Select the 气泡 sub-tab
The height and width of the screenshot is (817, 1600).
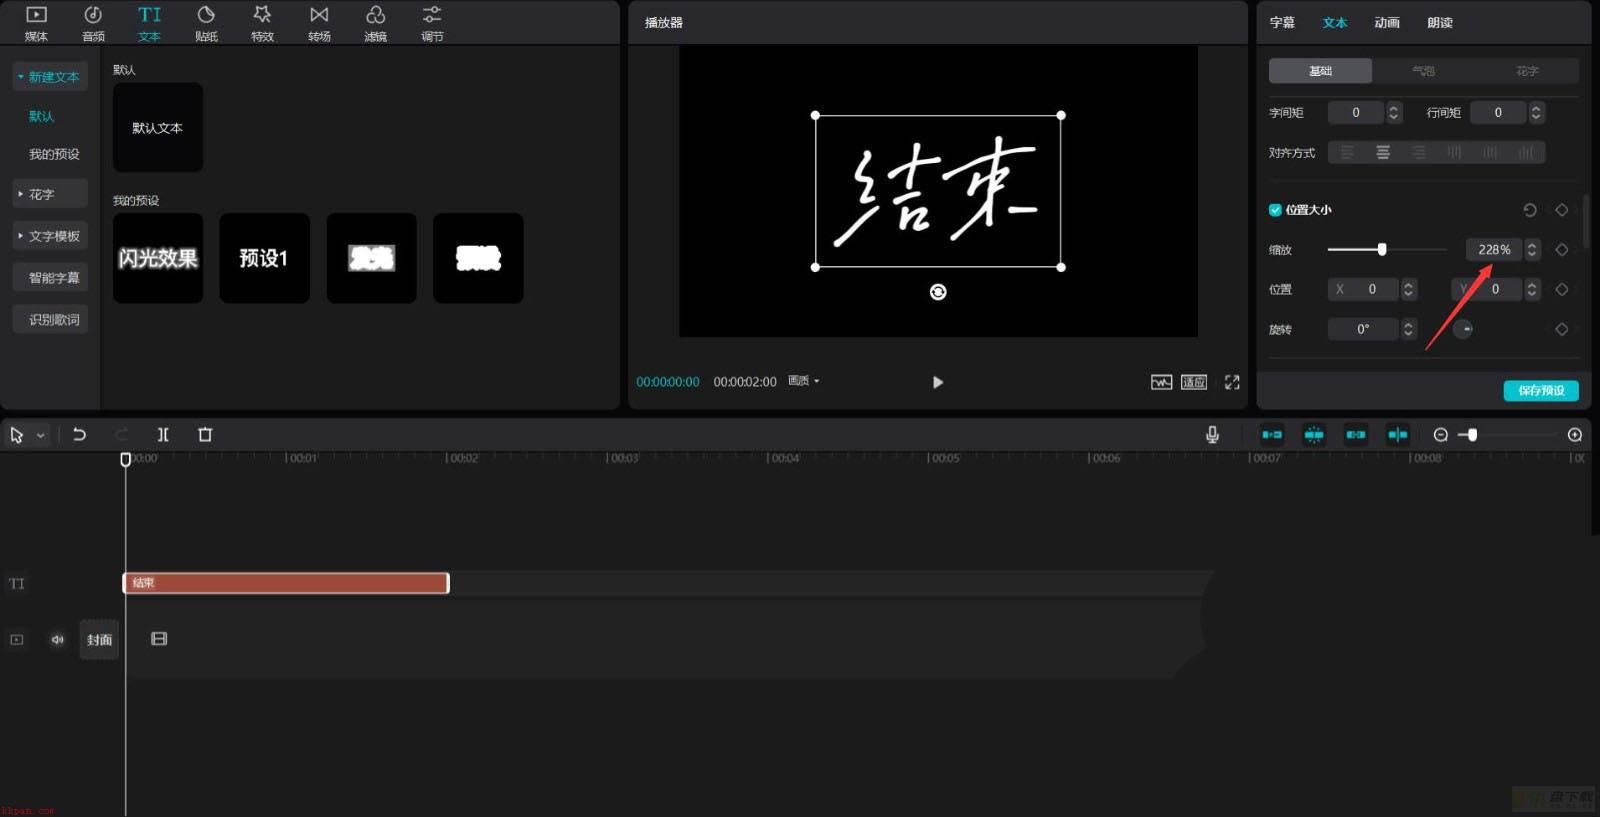click(1423, 71)
